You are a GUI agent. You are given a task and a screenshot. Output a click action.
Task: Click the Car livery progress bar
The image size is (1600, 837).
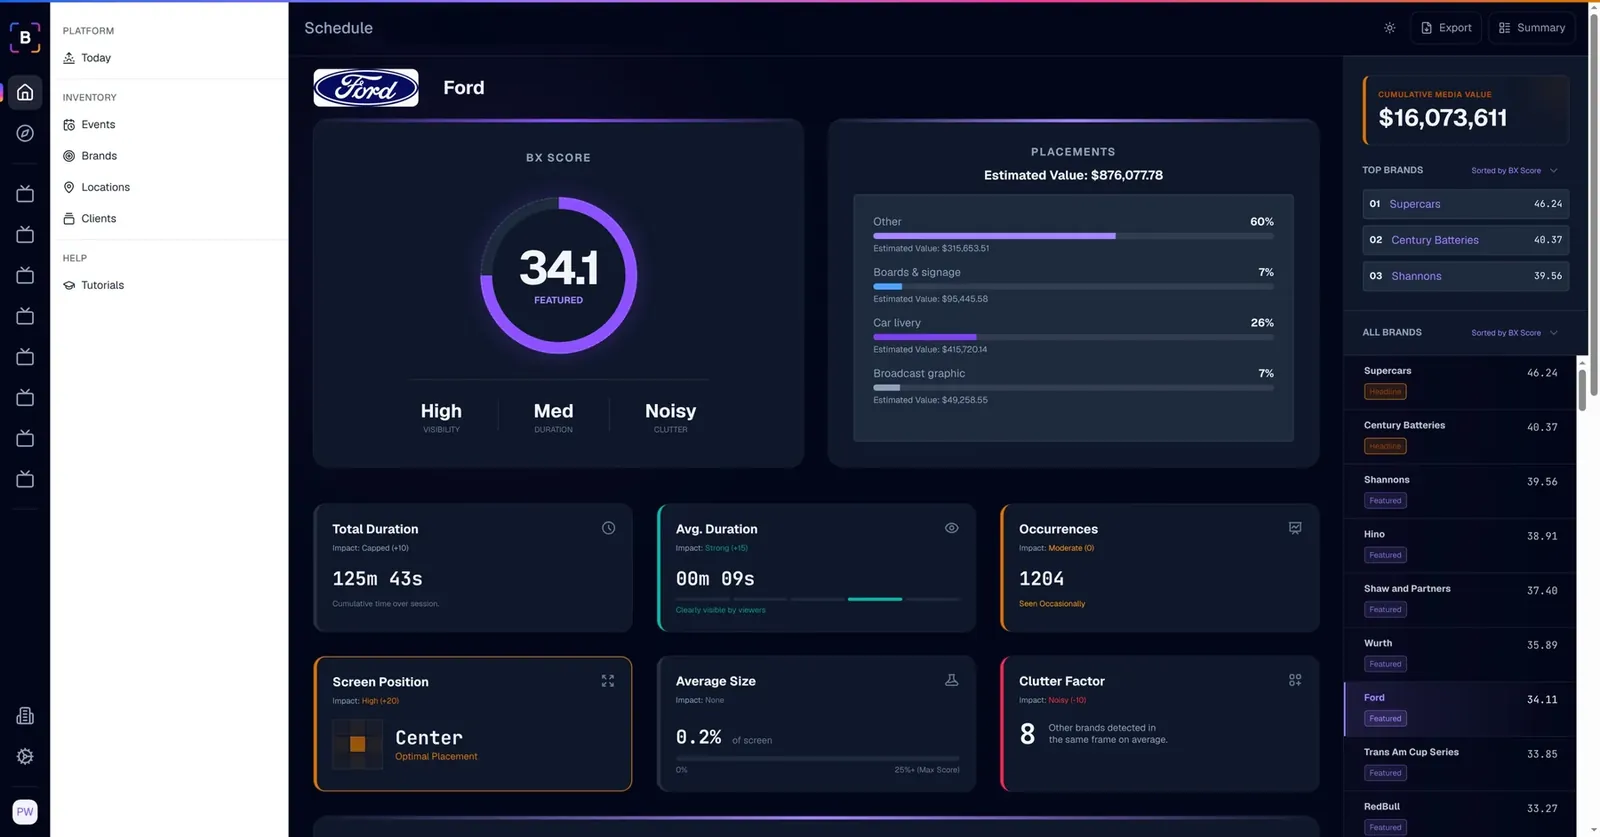pos(1073,337)
